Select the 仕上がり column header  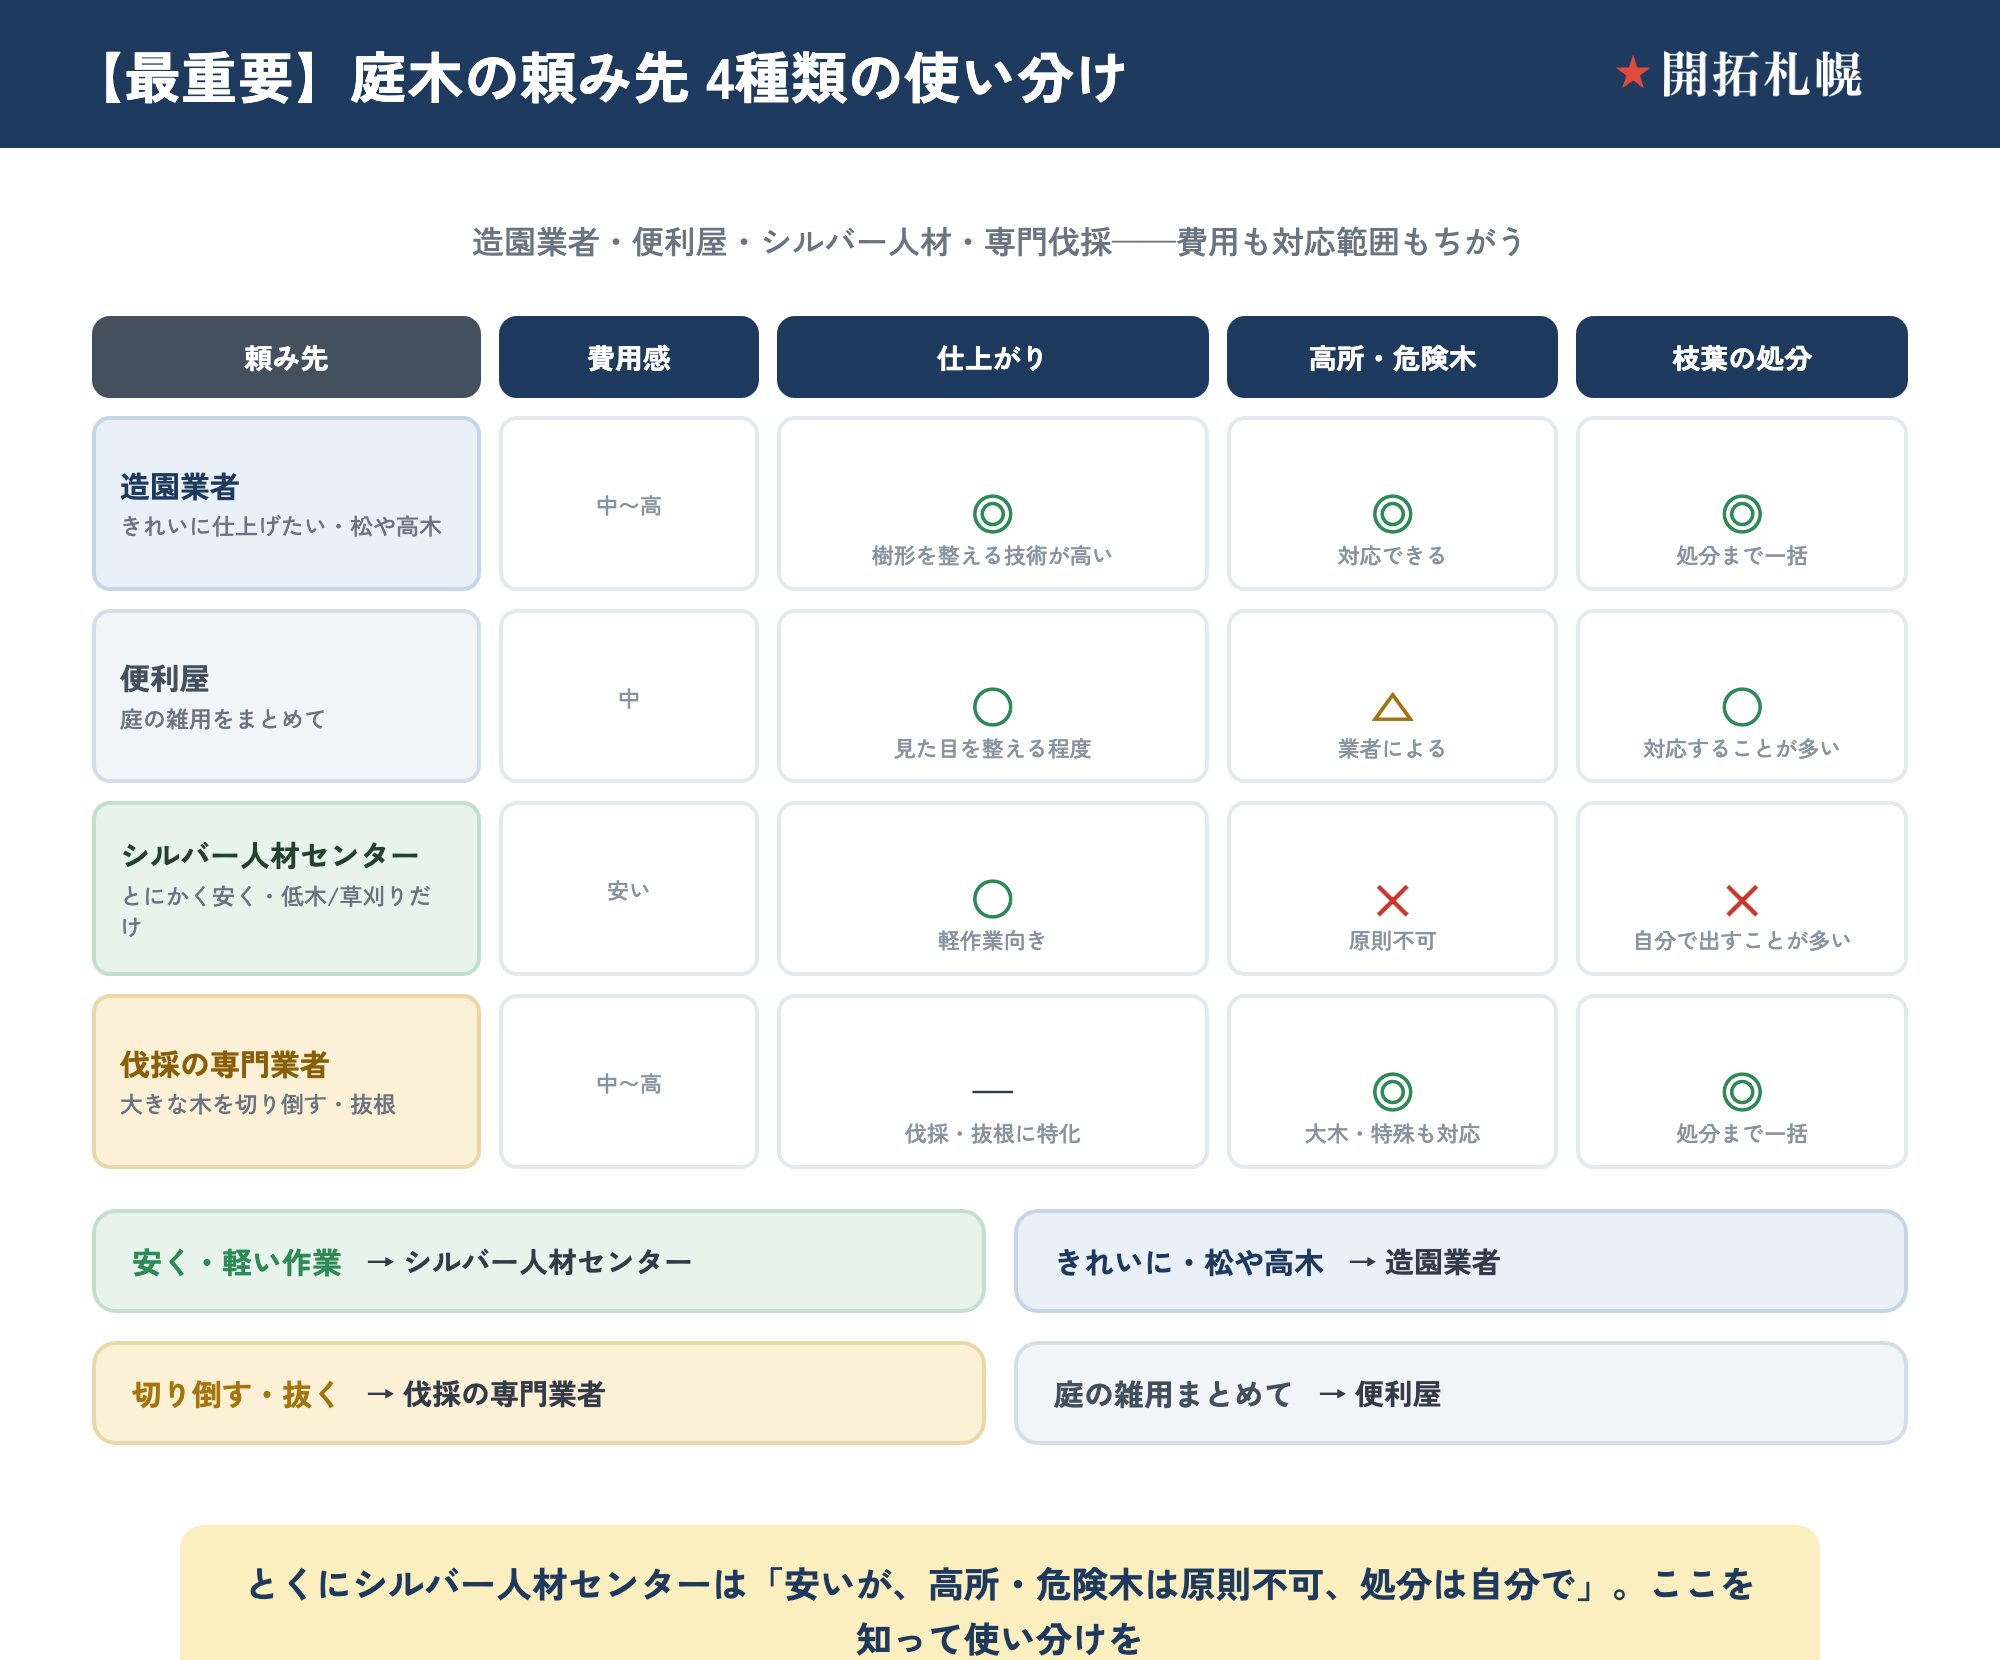click(x=992, y=357)
